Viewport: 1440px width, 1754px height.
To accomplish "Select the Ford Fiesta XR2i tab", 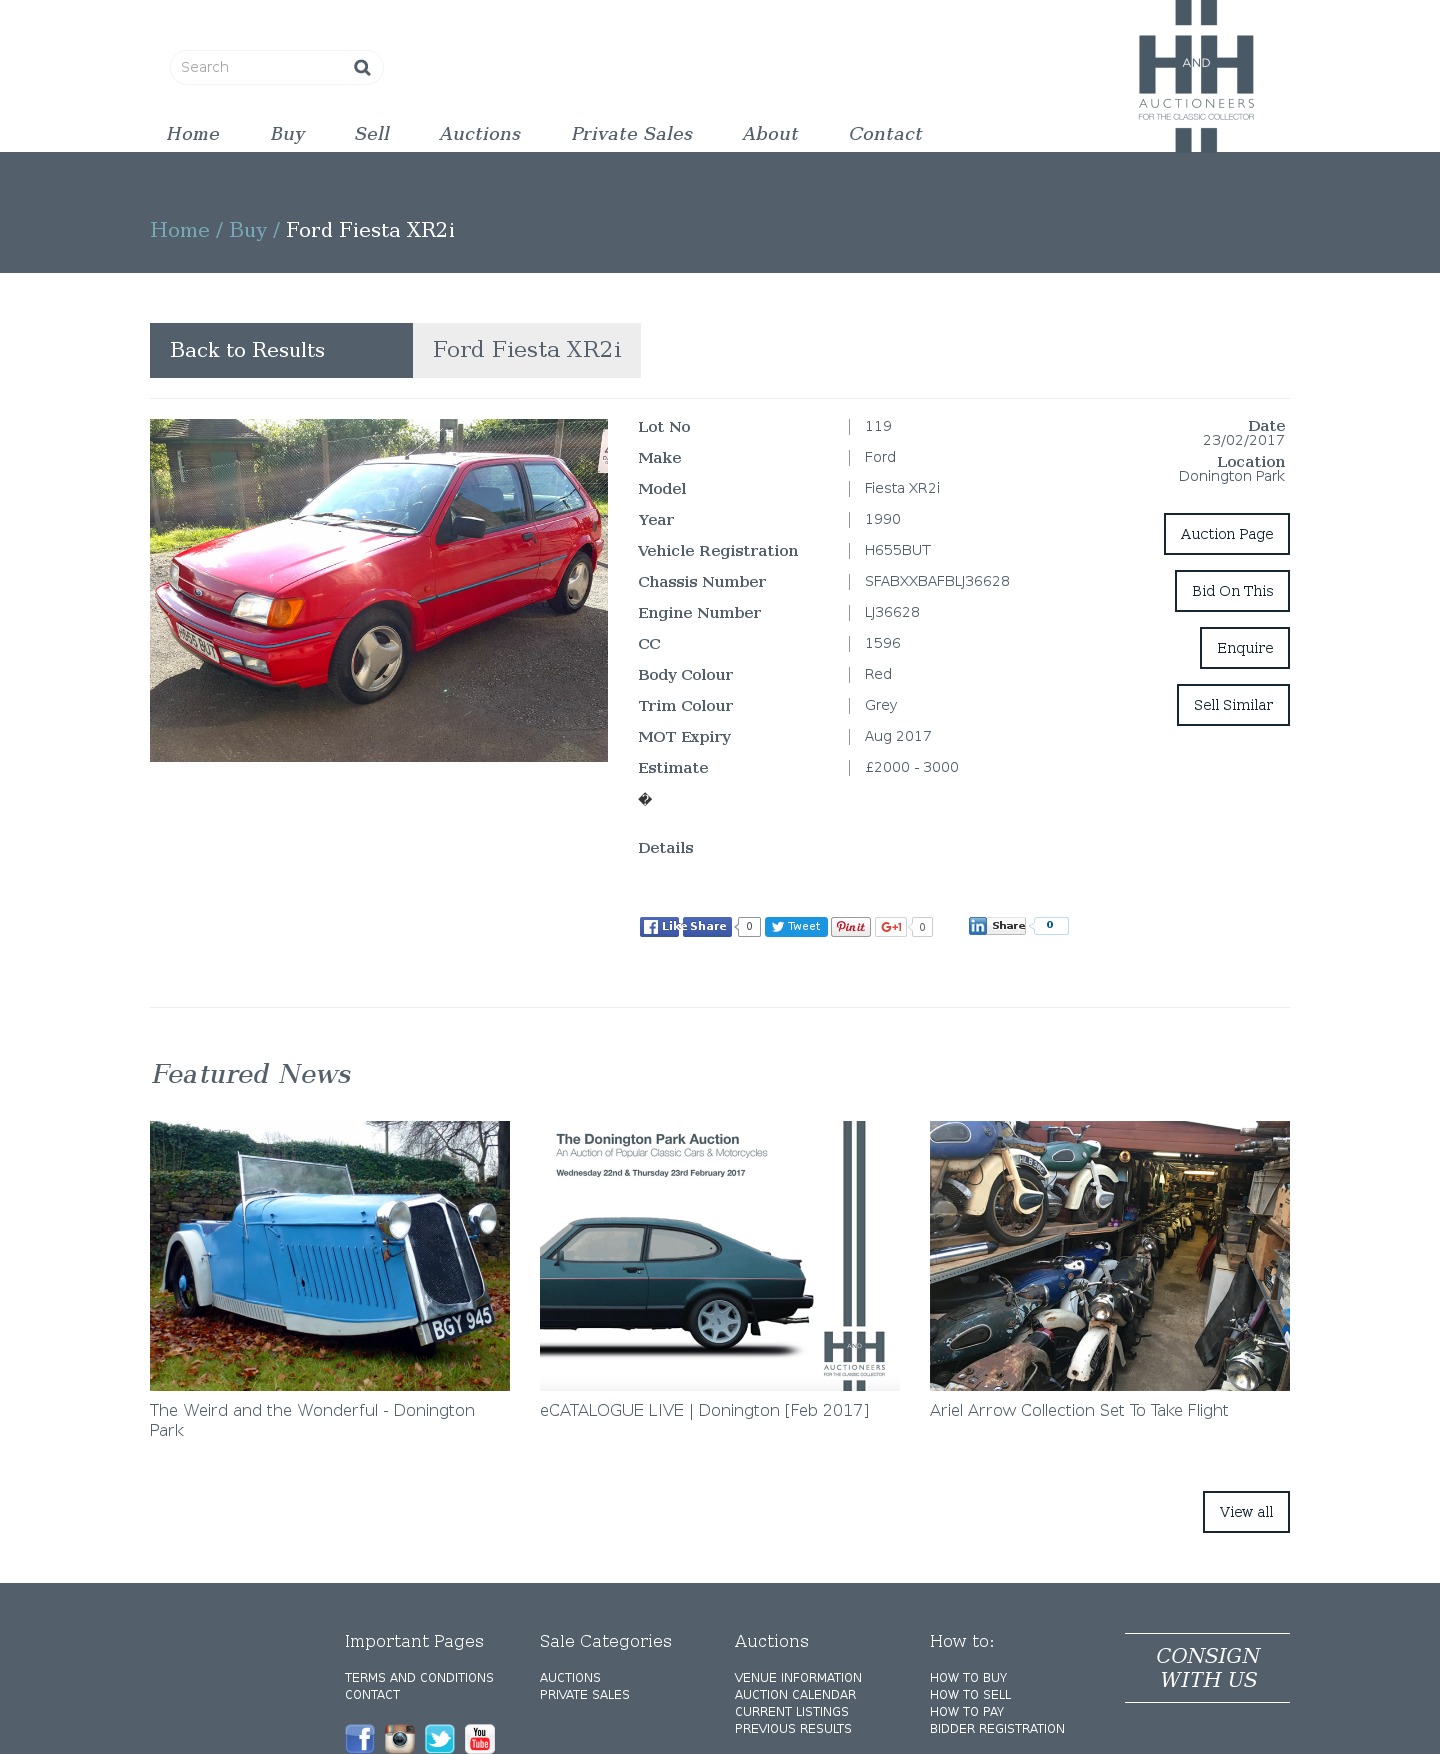I will coord(527,350).
